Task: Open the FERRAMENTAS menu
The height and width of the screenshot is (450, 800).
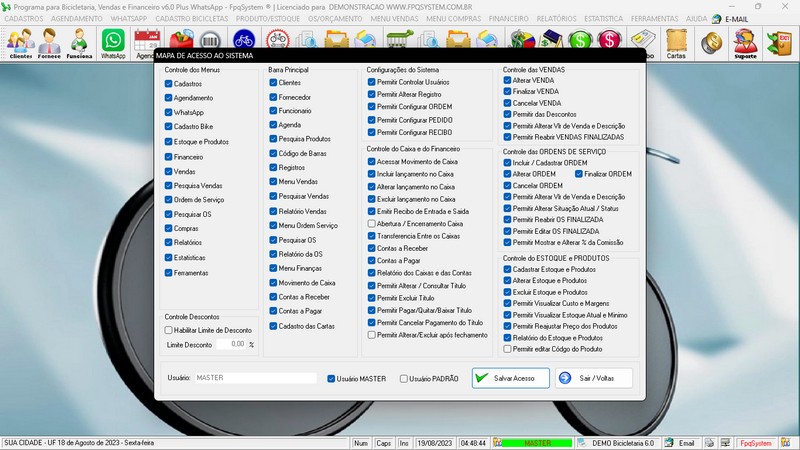Action: click(655, 19)
